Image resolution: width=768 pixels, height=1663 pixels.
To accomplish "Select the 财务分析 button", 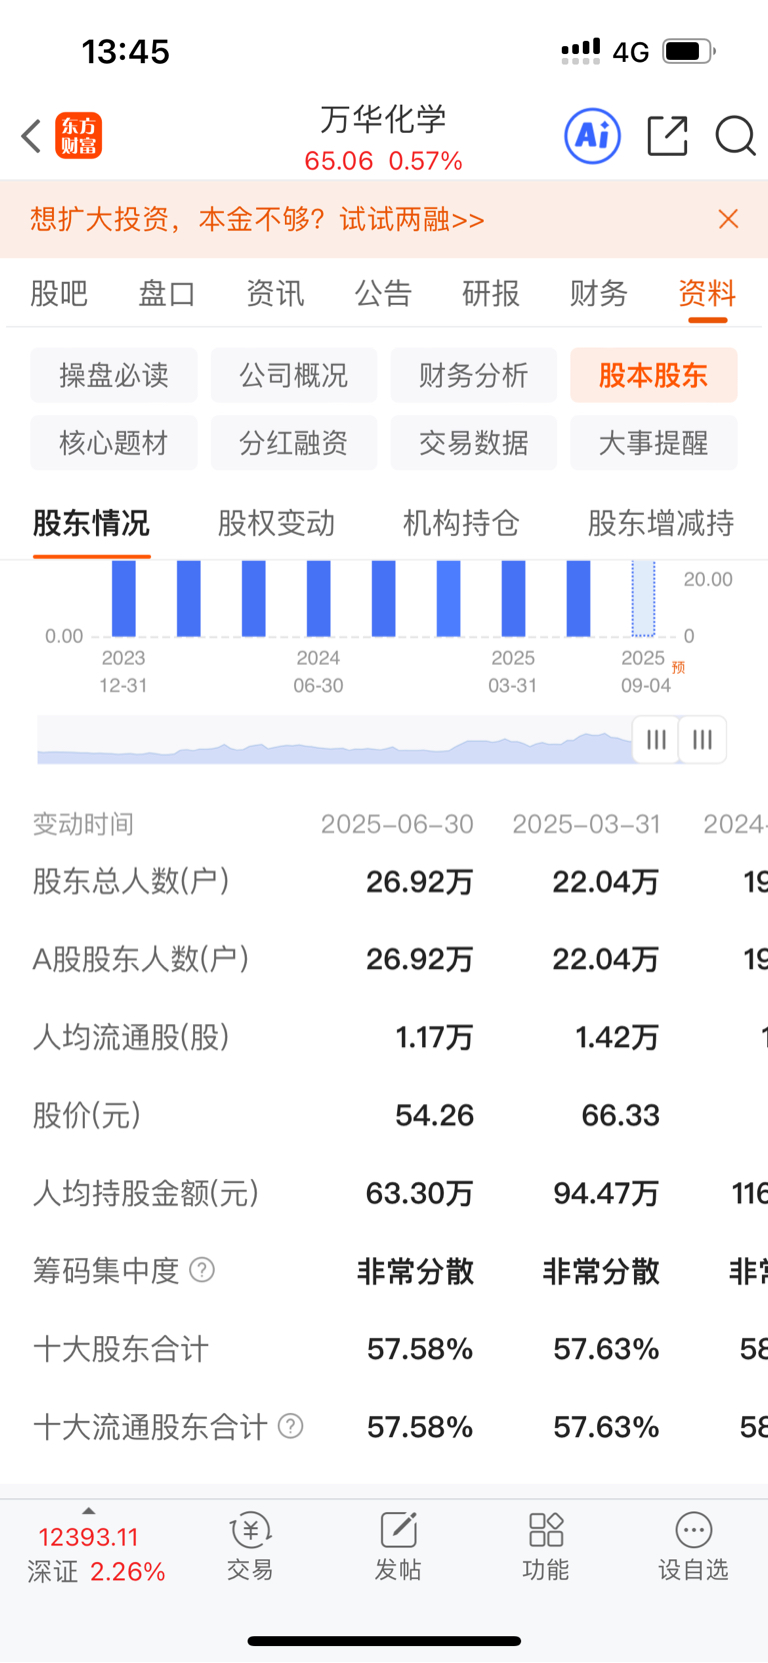I will 474,375.
